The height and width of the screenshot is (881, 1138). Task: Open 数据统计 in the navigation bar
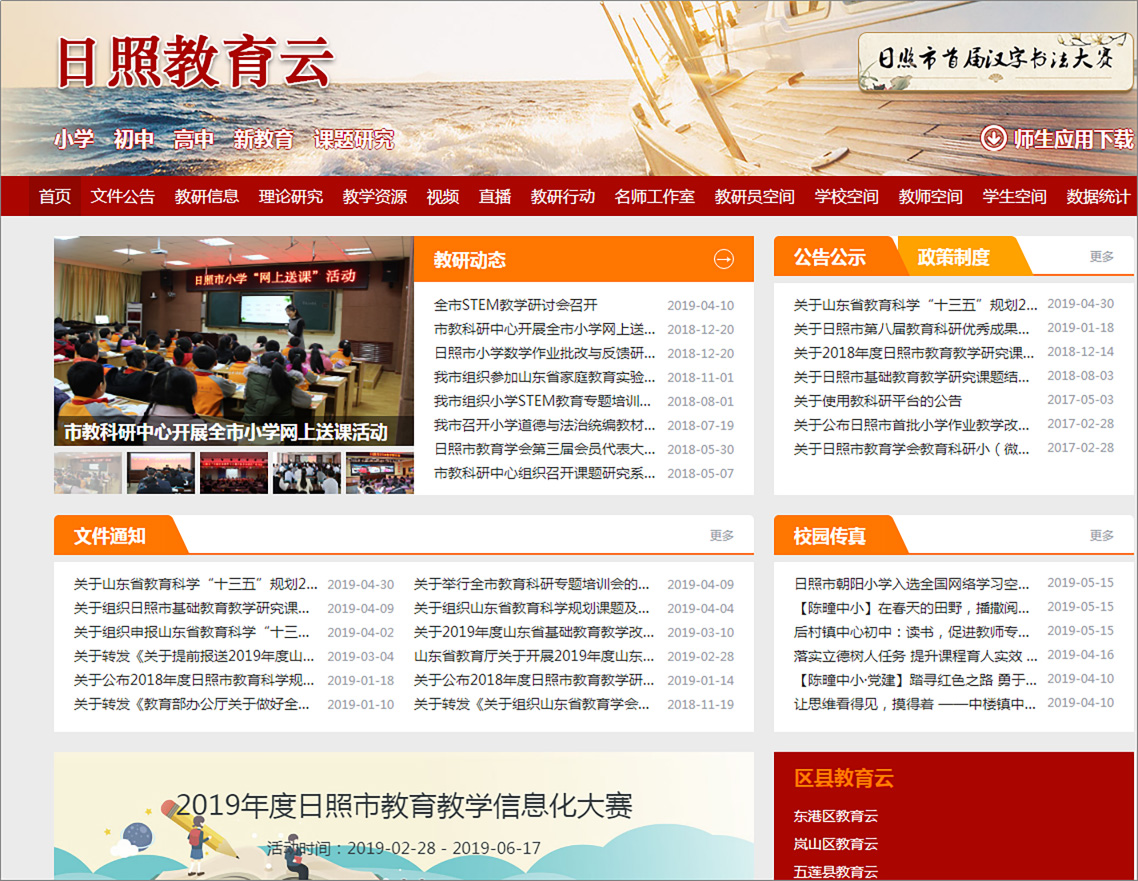click(x=1098, y=197)
